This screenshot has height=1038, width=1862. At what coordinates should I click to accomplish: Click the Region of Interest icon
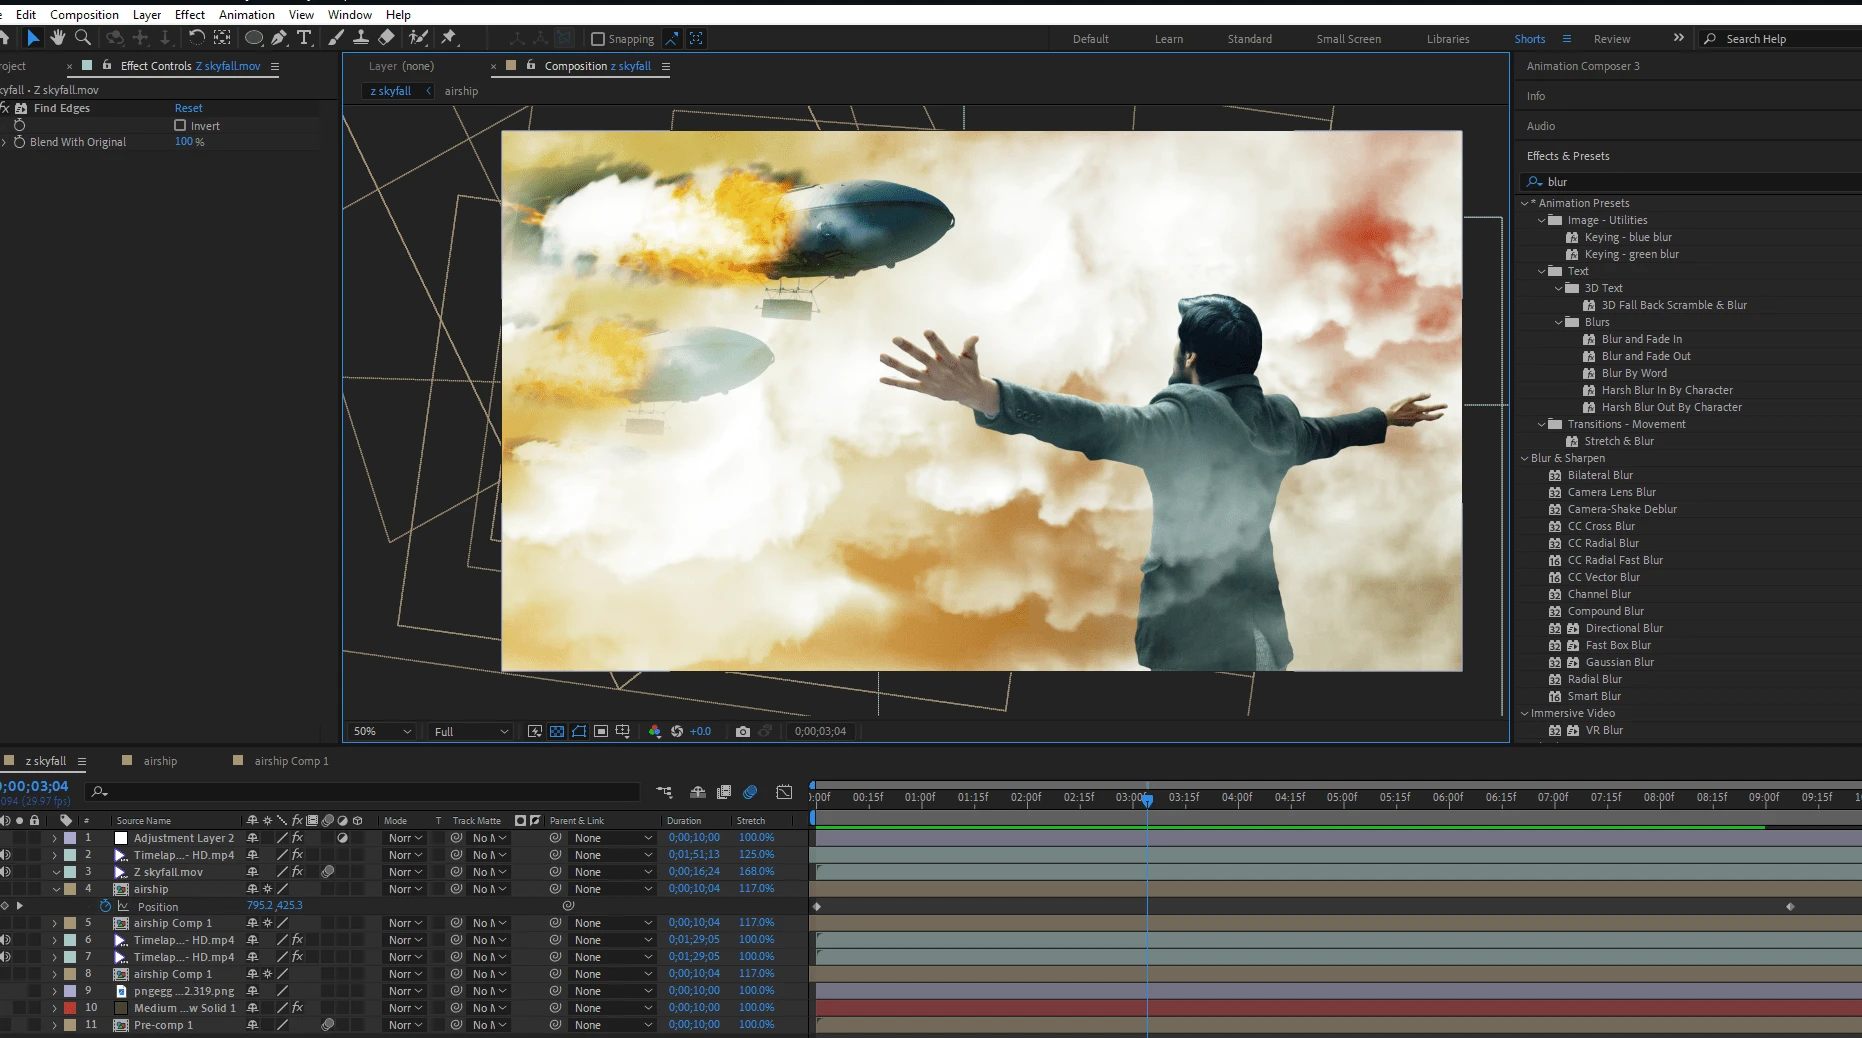pos(601,731)
